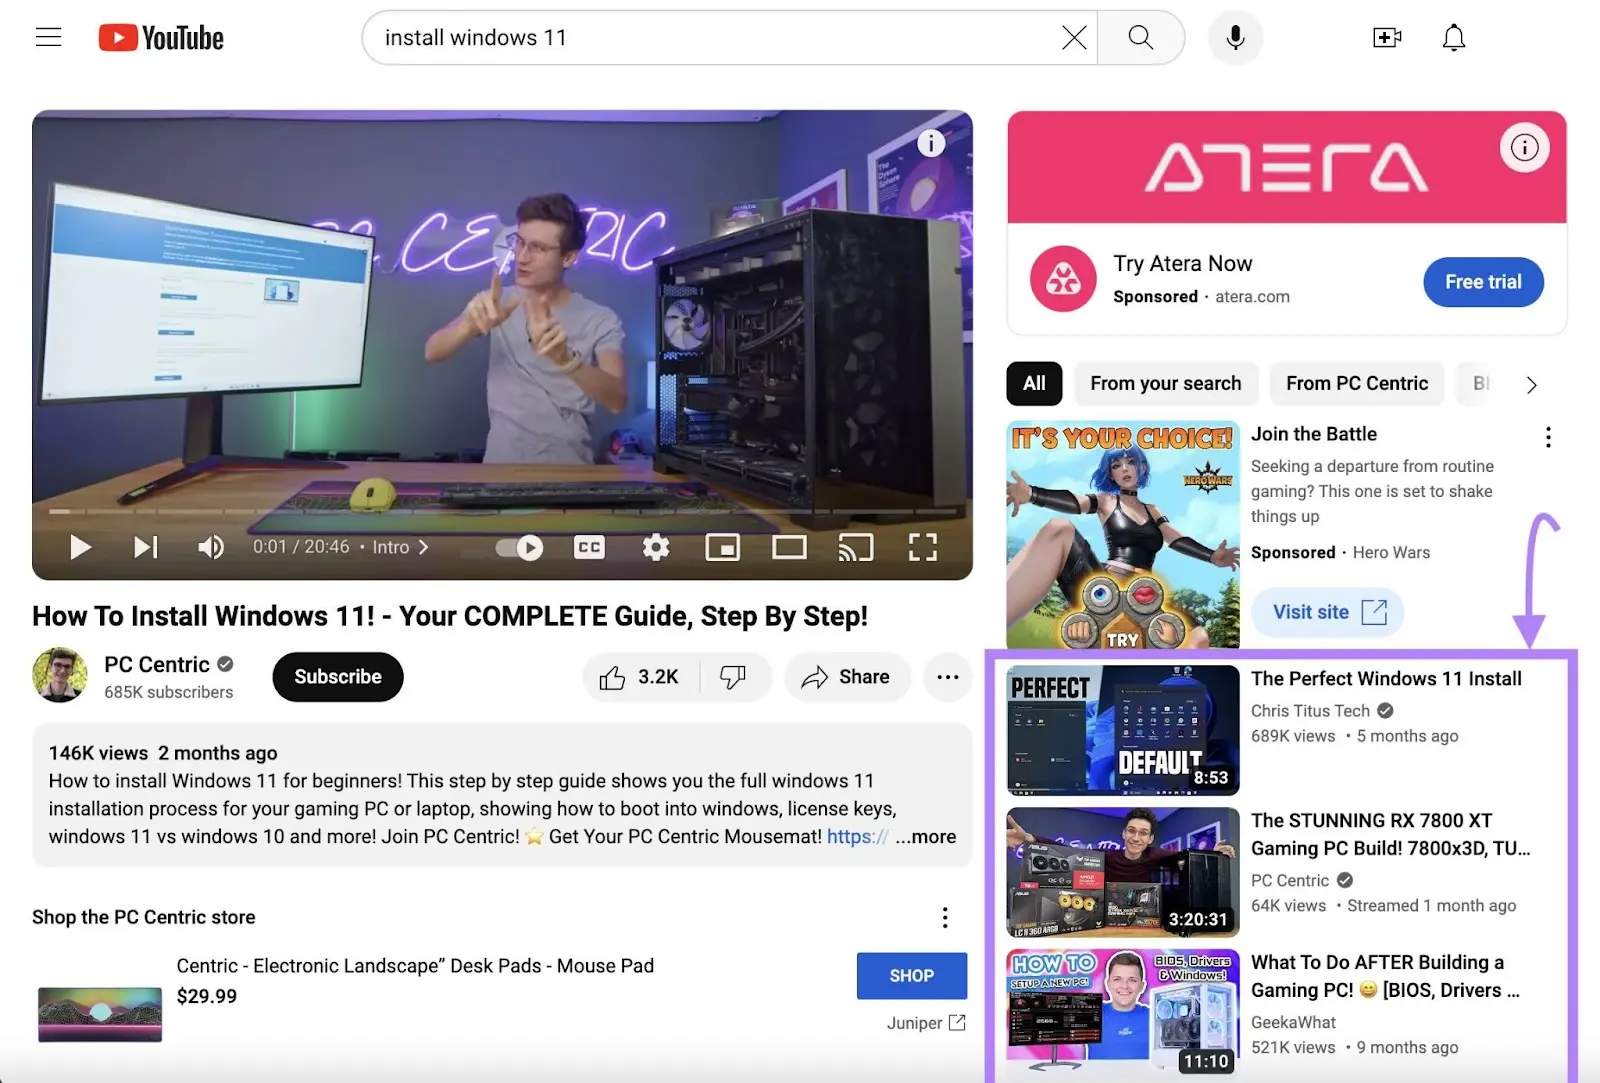This screenshot has height=1083, width=1600.
Task: Open the Create video menu
Action: click(x=1387, y=38)
